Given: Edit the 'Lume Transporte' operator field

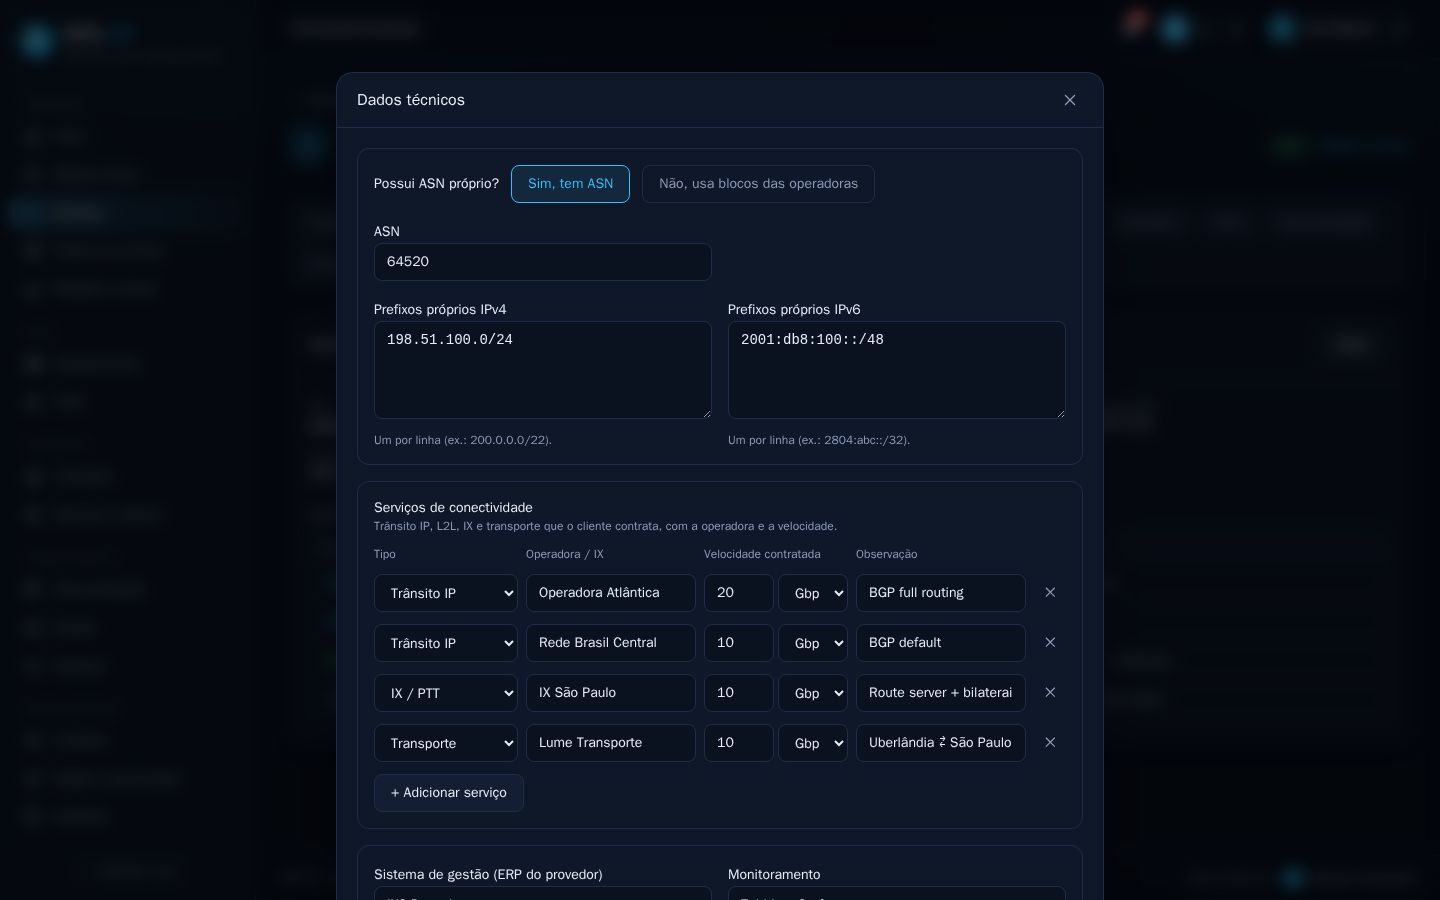Looking at the screenshot, I should [611, 743].
